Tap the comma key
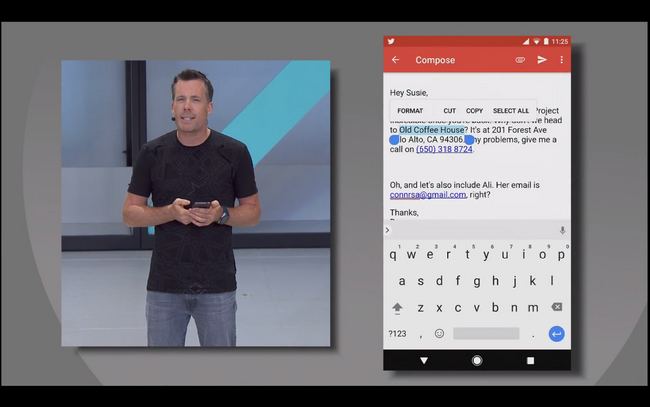 421,335
